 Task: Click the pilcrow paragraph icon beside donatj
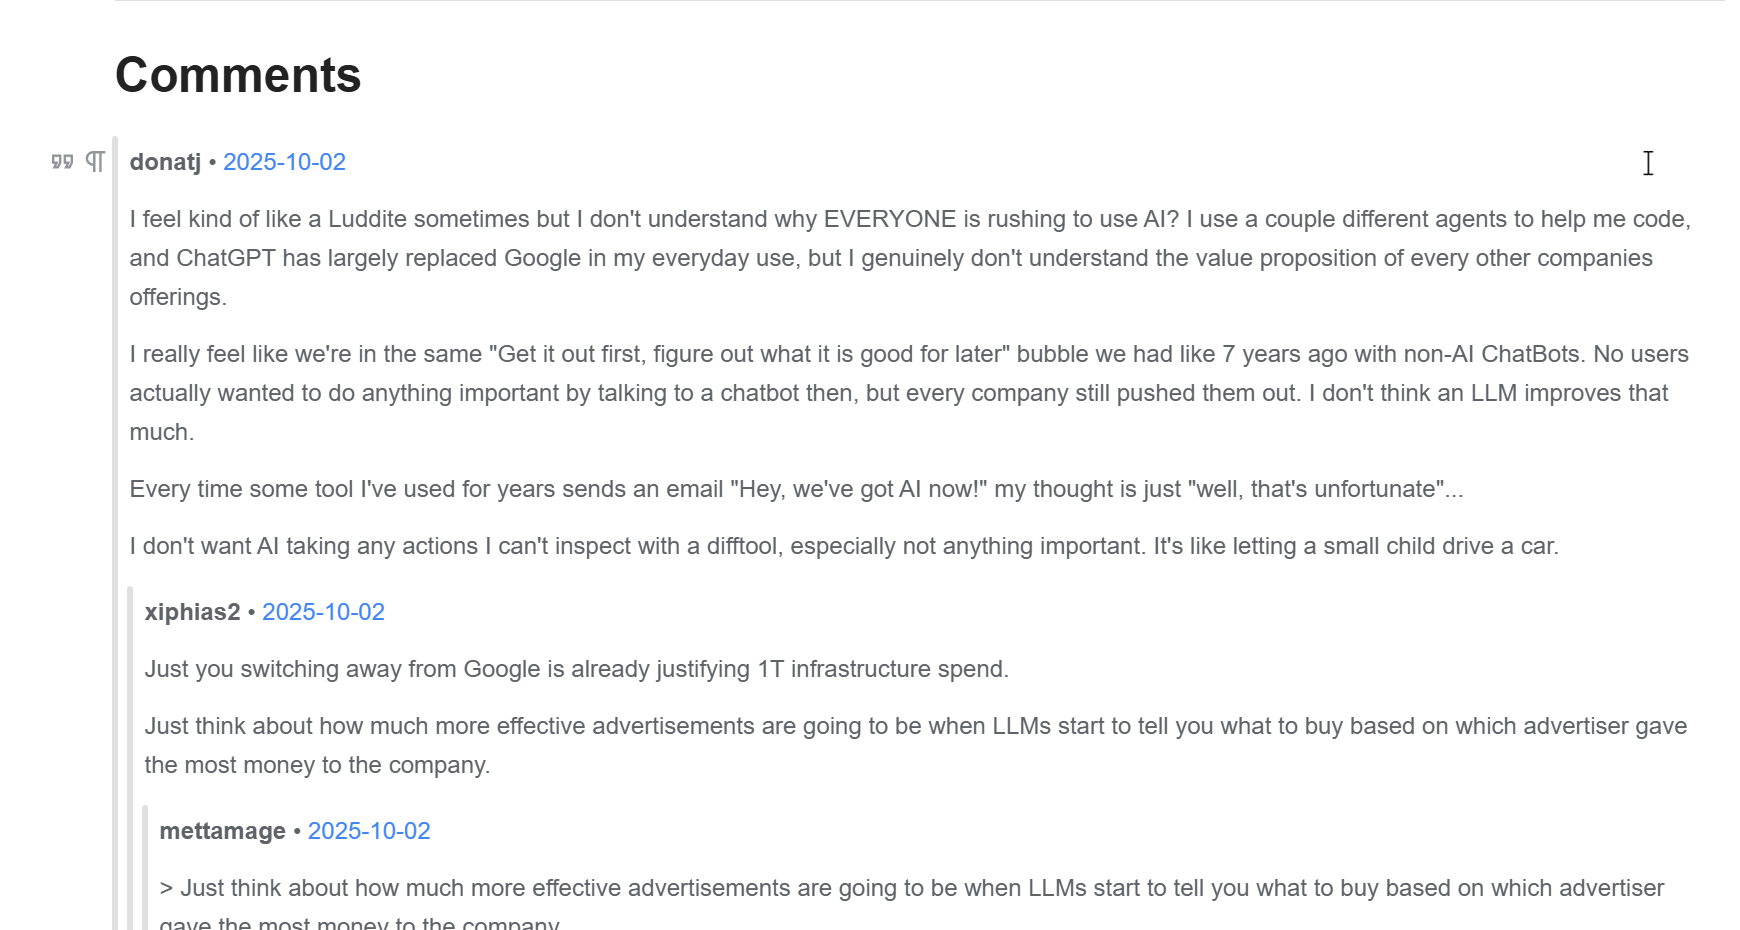click(95, 162)
